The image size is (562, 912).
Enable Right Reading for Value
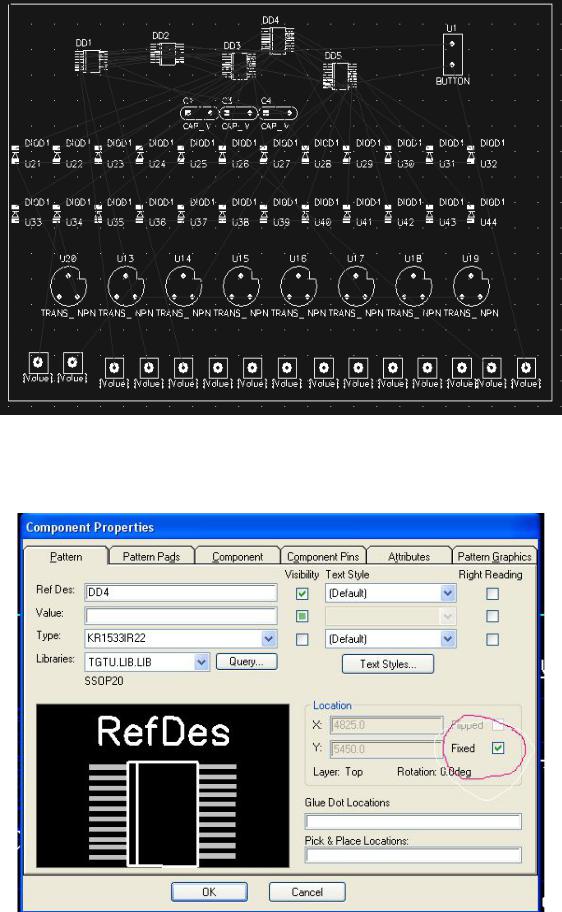(492, 616)
